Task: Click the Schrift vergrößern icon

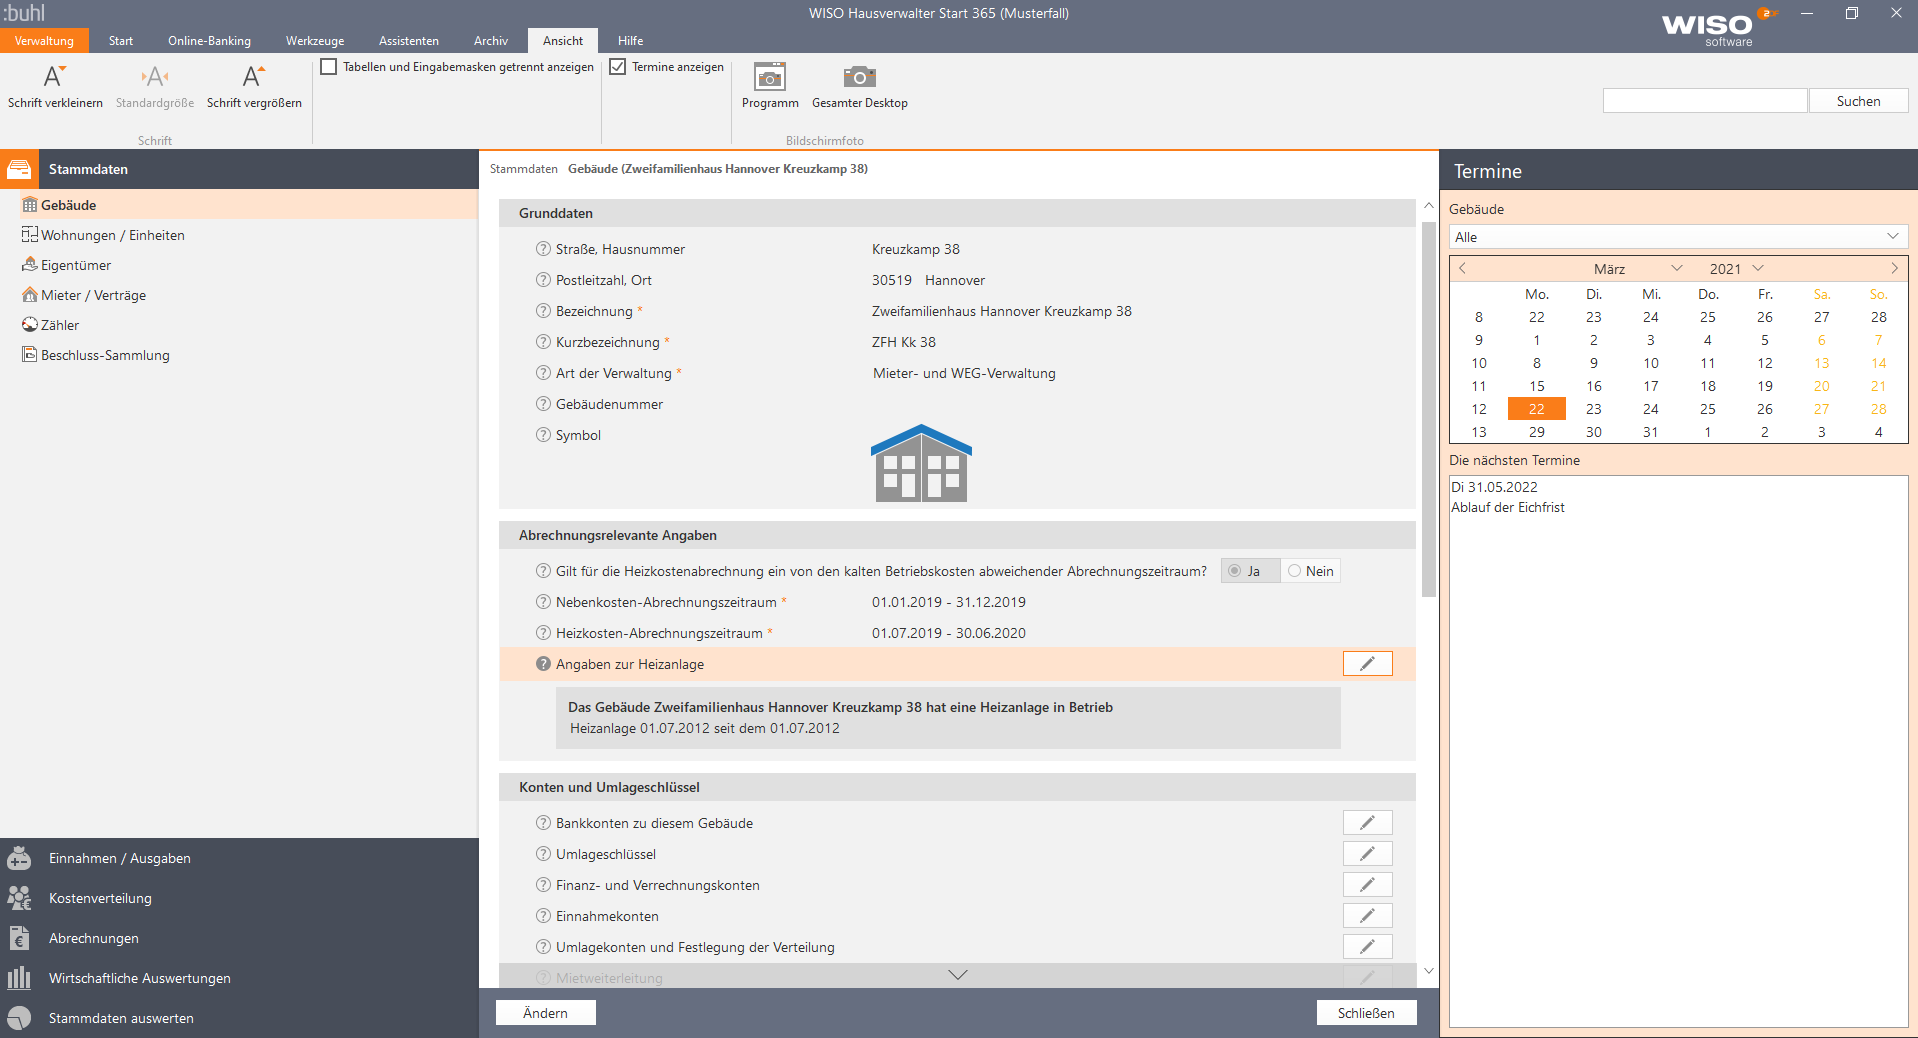Action: tap(254, 77)
